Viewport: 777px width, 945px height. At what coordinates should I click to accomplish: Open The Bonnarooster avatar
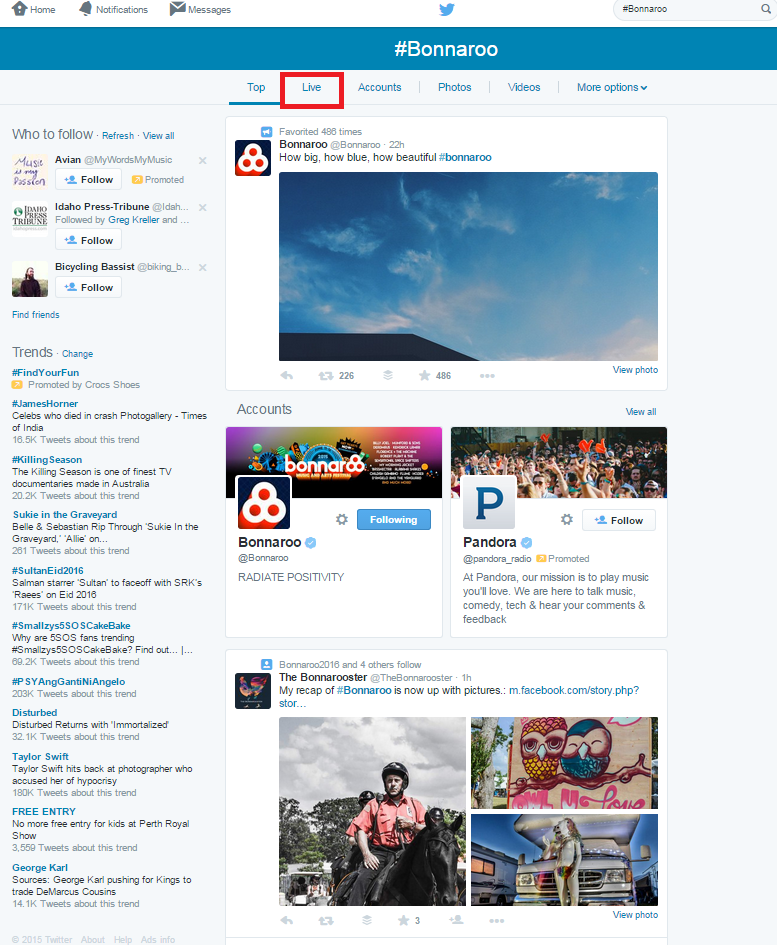click(253, 691)
